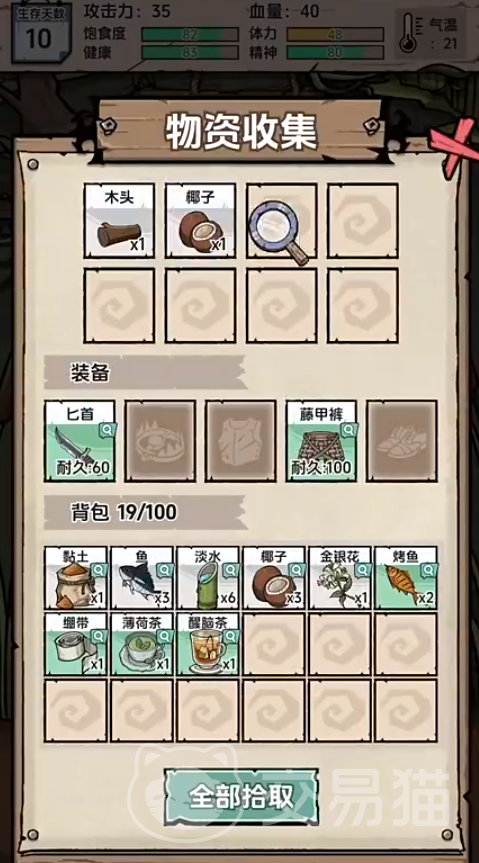Inspect details on 匕首 magnifier badge
The width and height of the screenshot is (479, 863).
point(107,430)
